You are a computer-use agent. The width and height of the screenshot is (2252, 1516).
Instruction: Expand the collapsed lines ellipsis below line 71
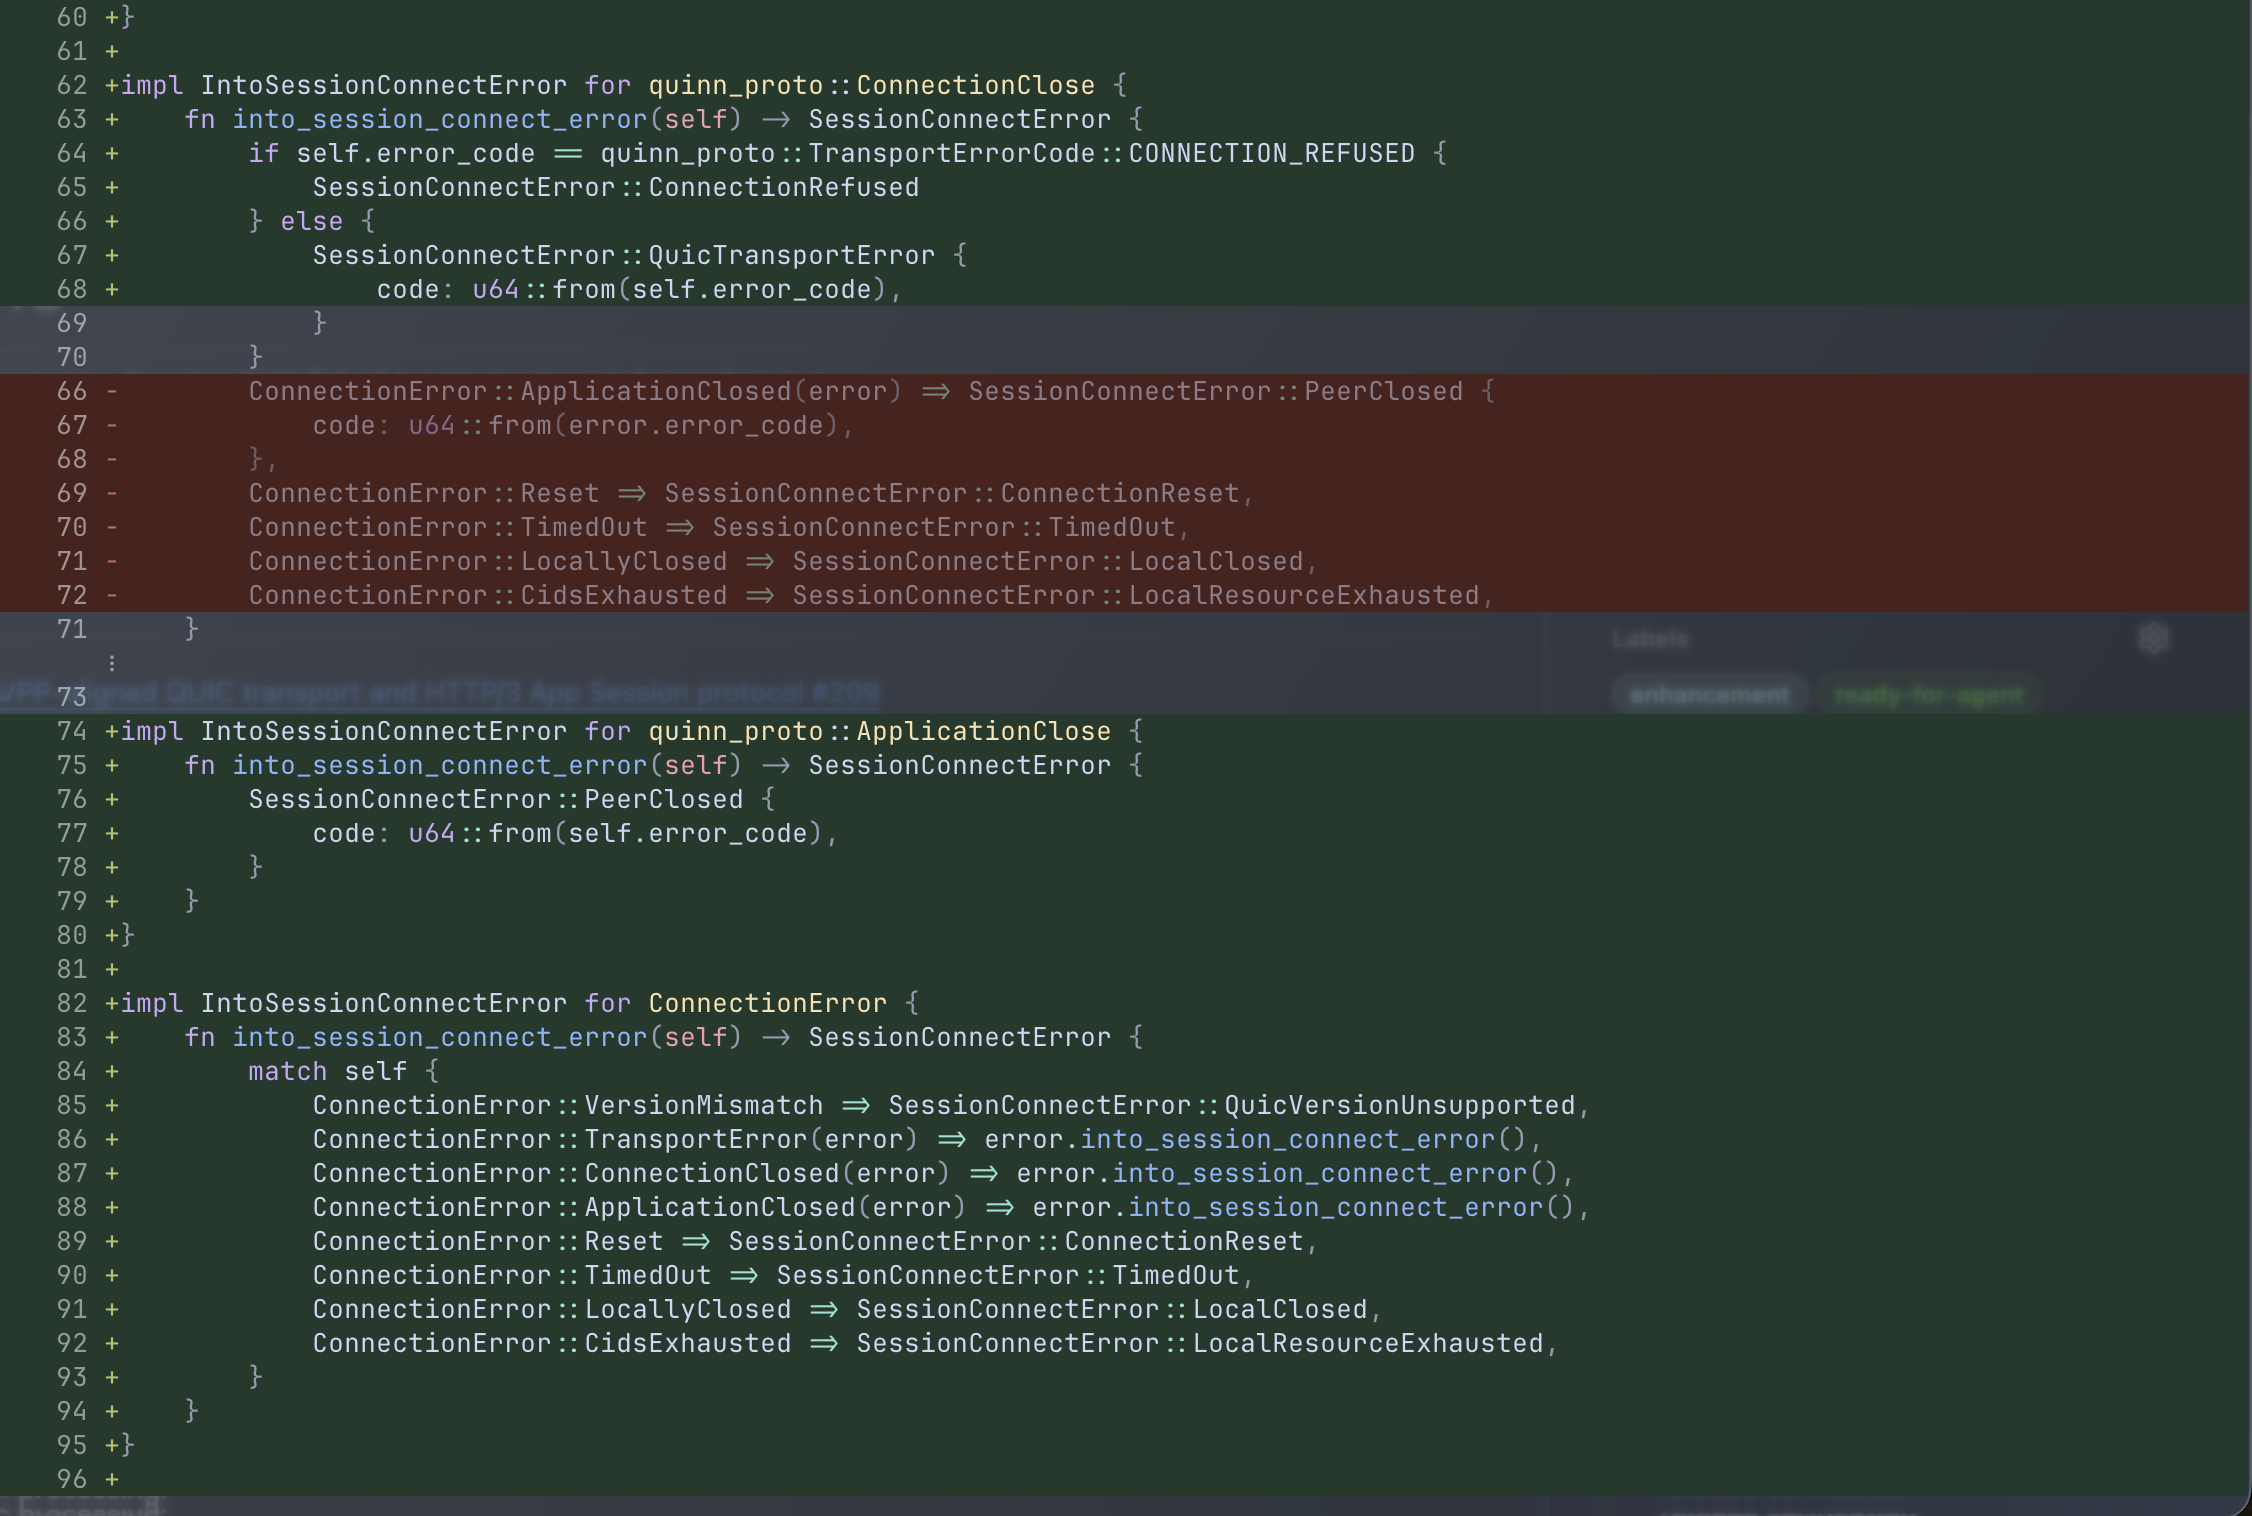tap(112, 663)
